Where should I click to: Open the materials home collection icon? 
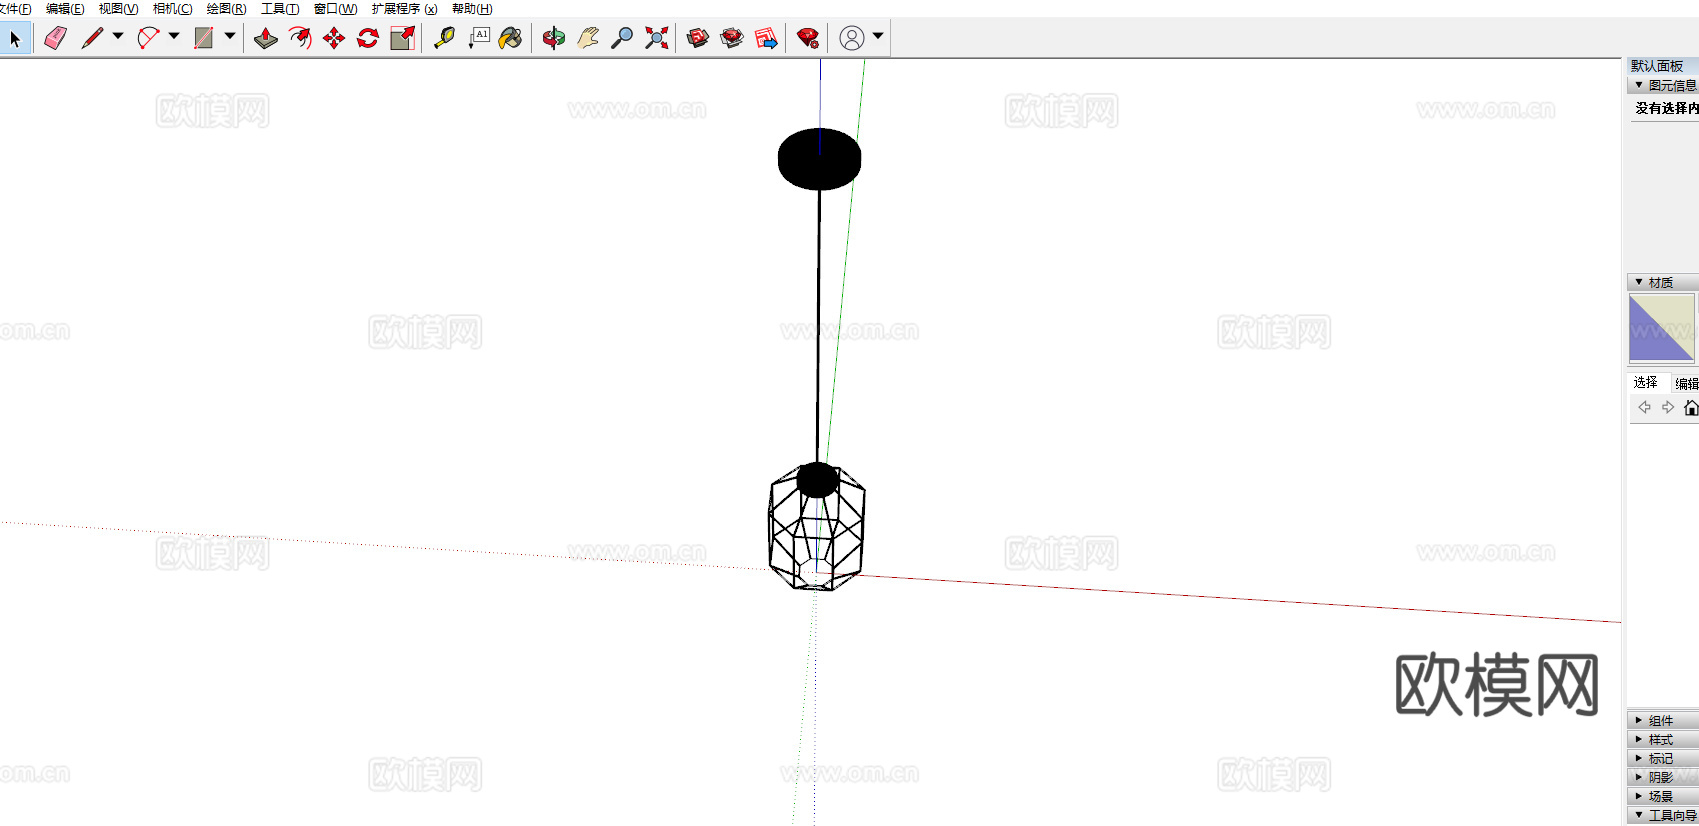pos(1691,407)
